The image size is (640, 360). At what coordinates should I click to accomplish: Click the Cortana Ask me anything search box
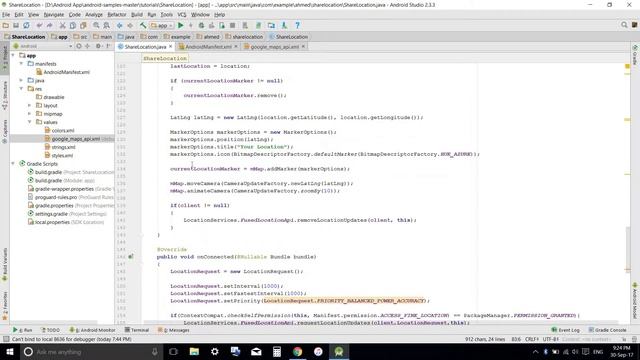pyautogui.click(x=91, y=351)
